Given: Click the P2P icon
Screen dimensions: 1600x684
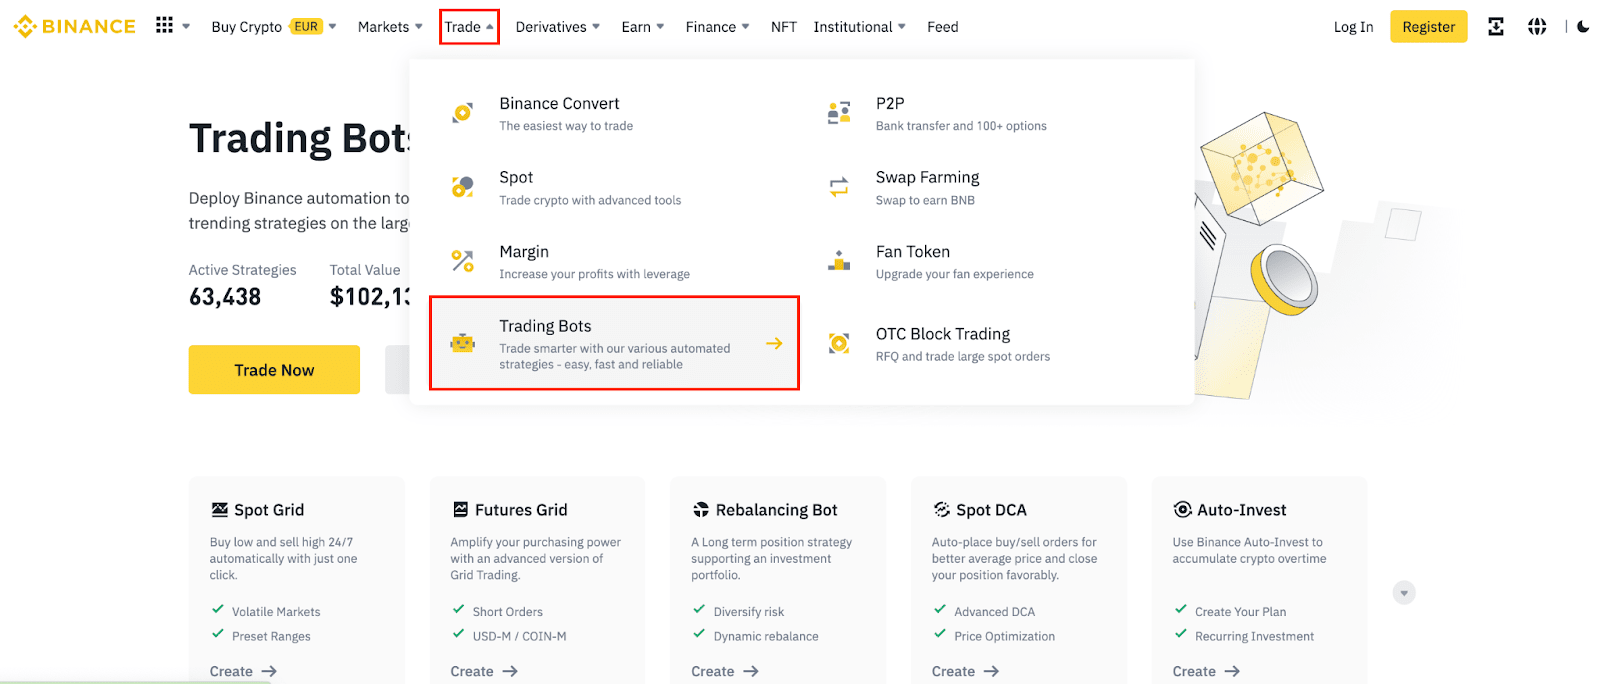Looking at the screenshot, I should click(839, 113).
